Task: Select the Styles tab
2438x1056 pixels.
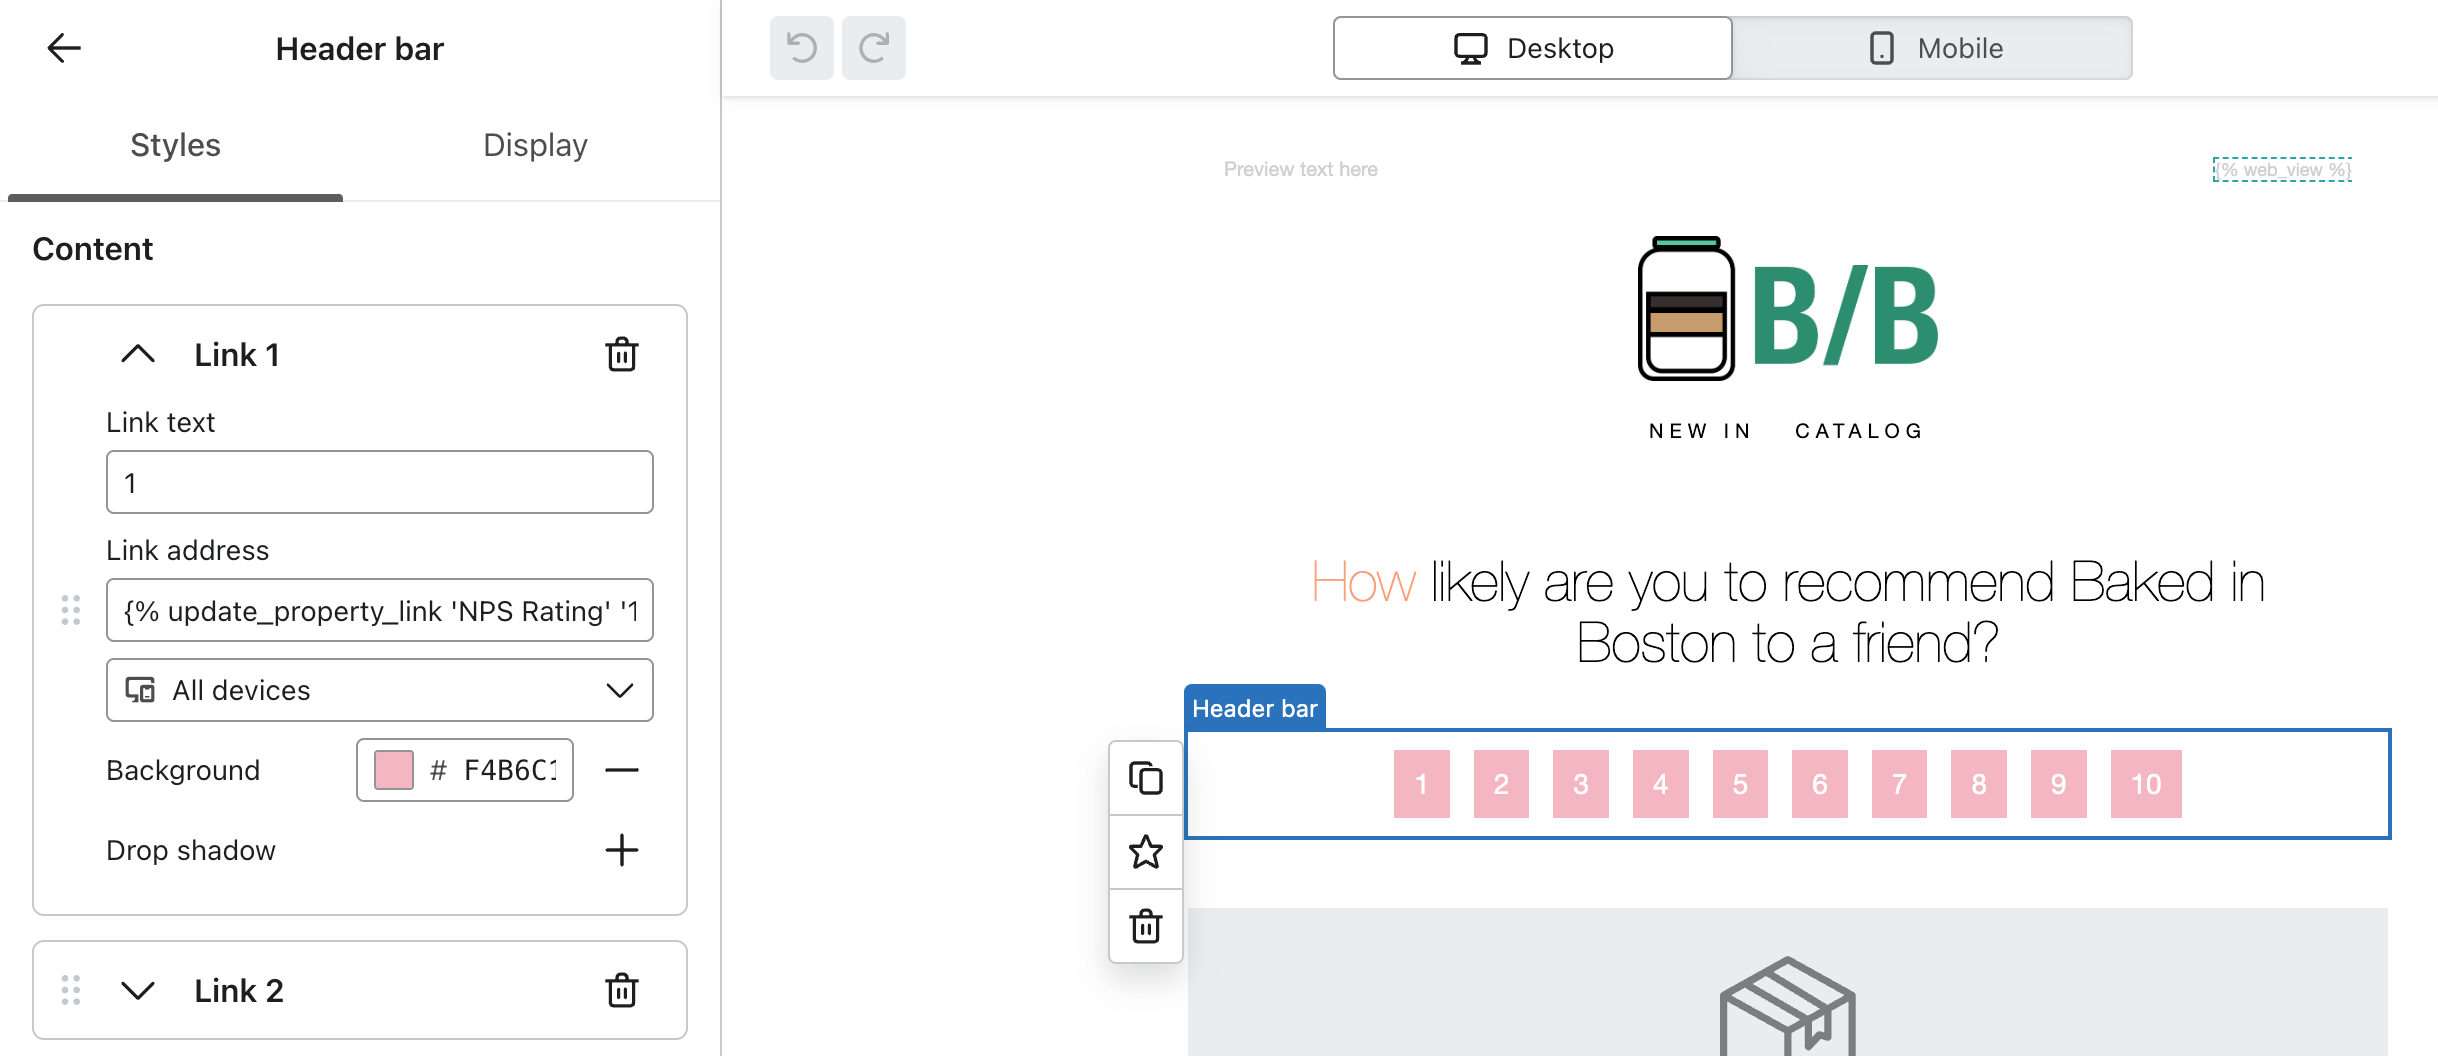Action: 175,144
